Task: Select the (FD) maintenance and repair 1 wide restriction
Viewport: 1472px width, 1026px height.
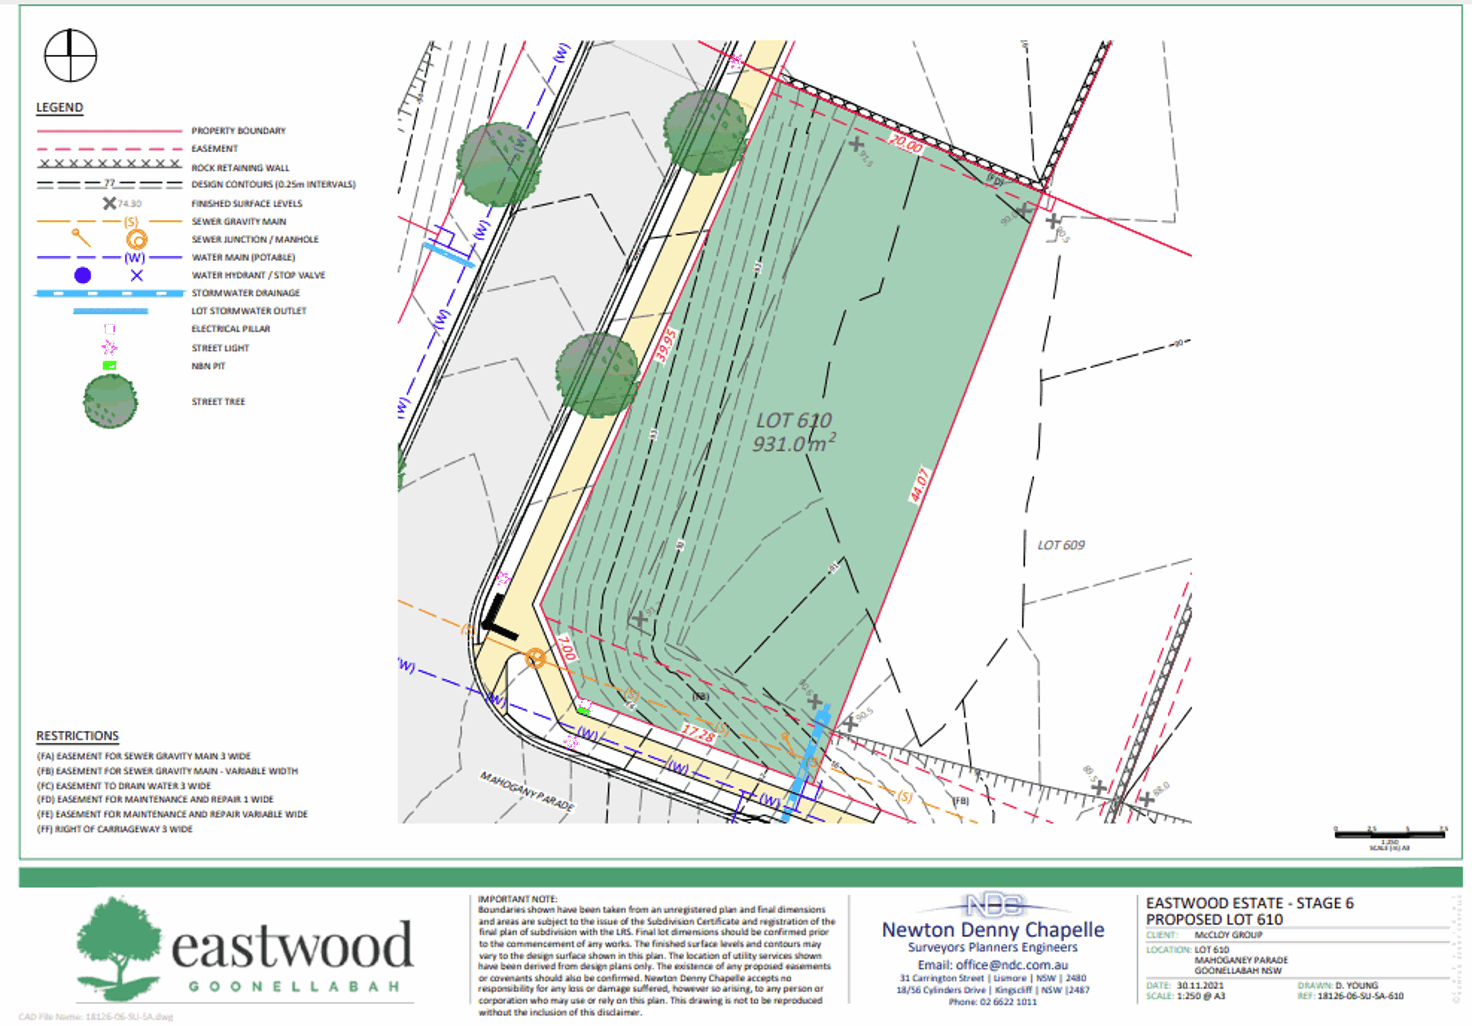Action: point(155,800)
